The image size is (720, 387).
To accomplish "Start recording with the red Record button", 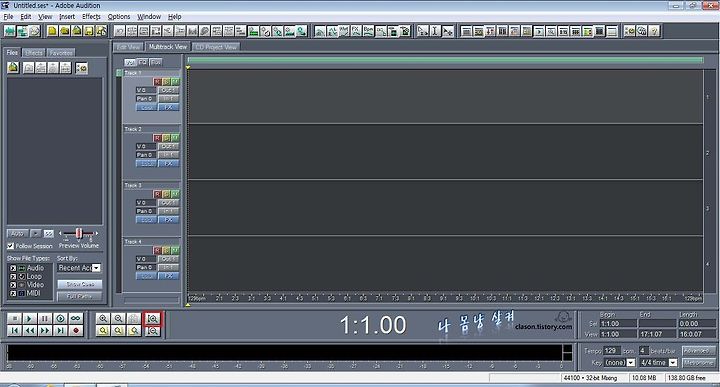I will 76,331.
